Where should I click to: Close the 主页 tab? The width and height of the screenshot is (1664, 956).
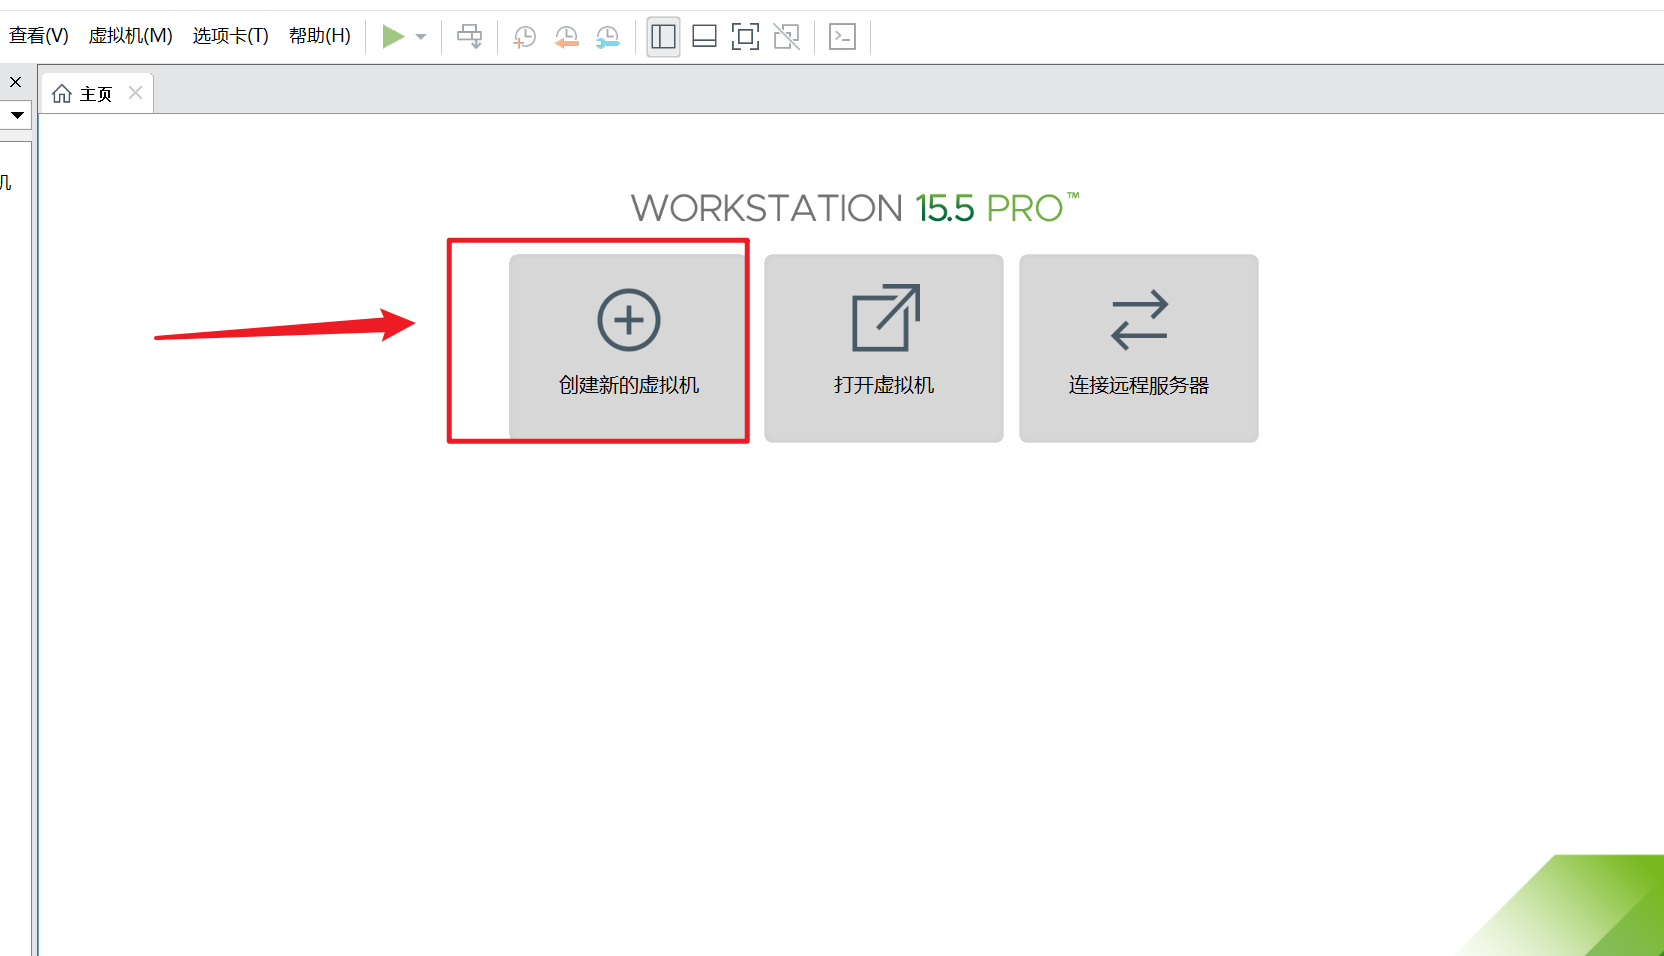pos(136,92)
